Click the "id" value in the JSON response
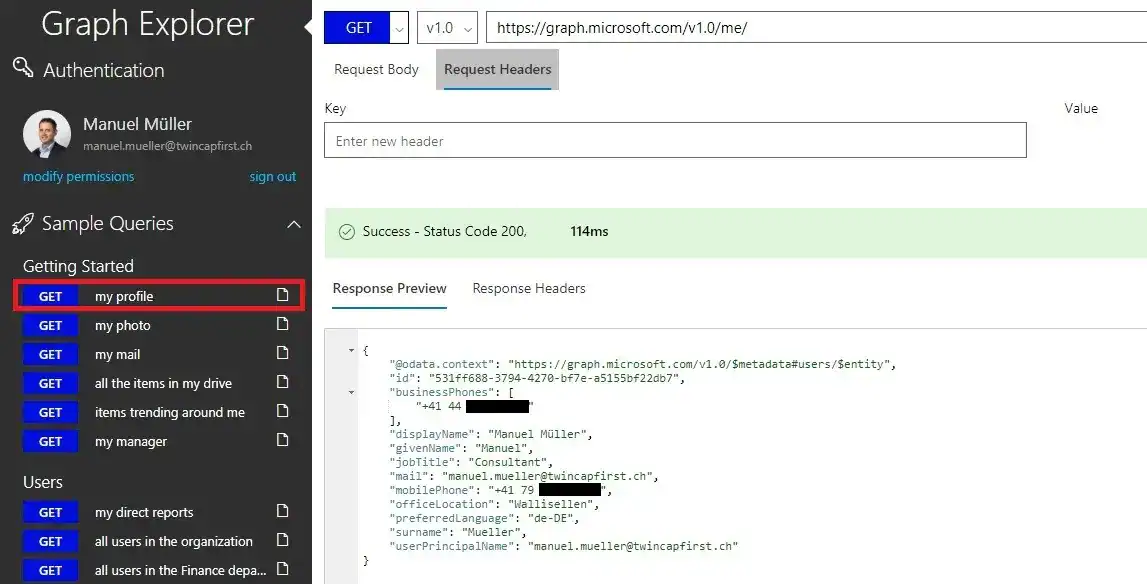The height and width of the screenshot is (584, 1147). 552,378
